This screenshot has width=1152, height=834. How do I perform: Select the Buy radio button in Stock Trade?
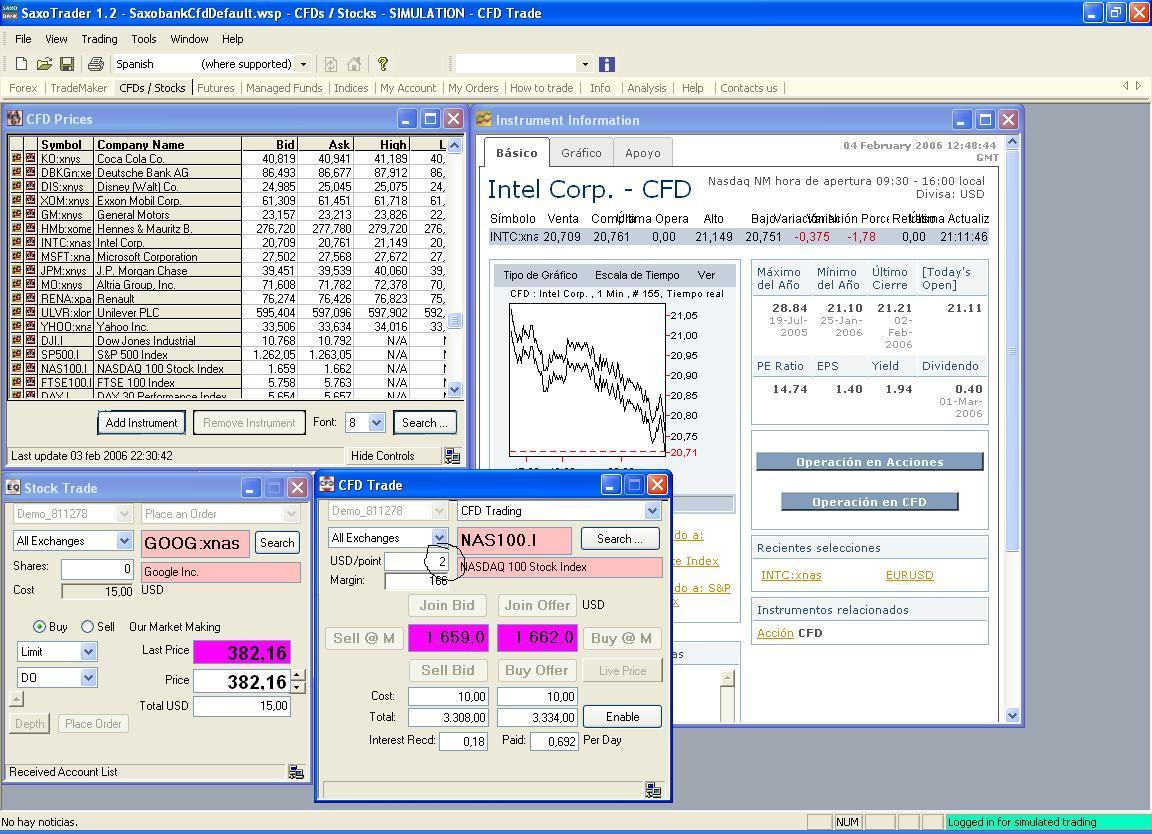pyautogui.click(x=39, y=627)
